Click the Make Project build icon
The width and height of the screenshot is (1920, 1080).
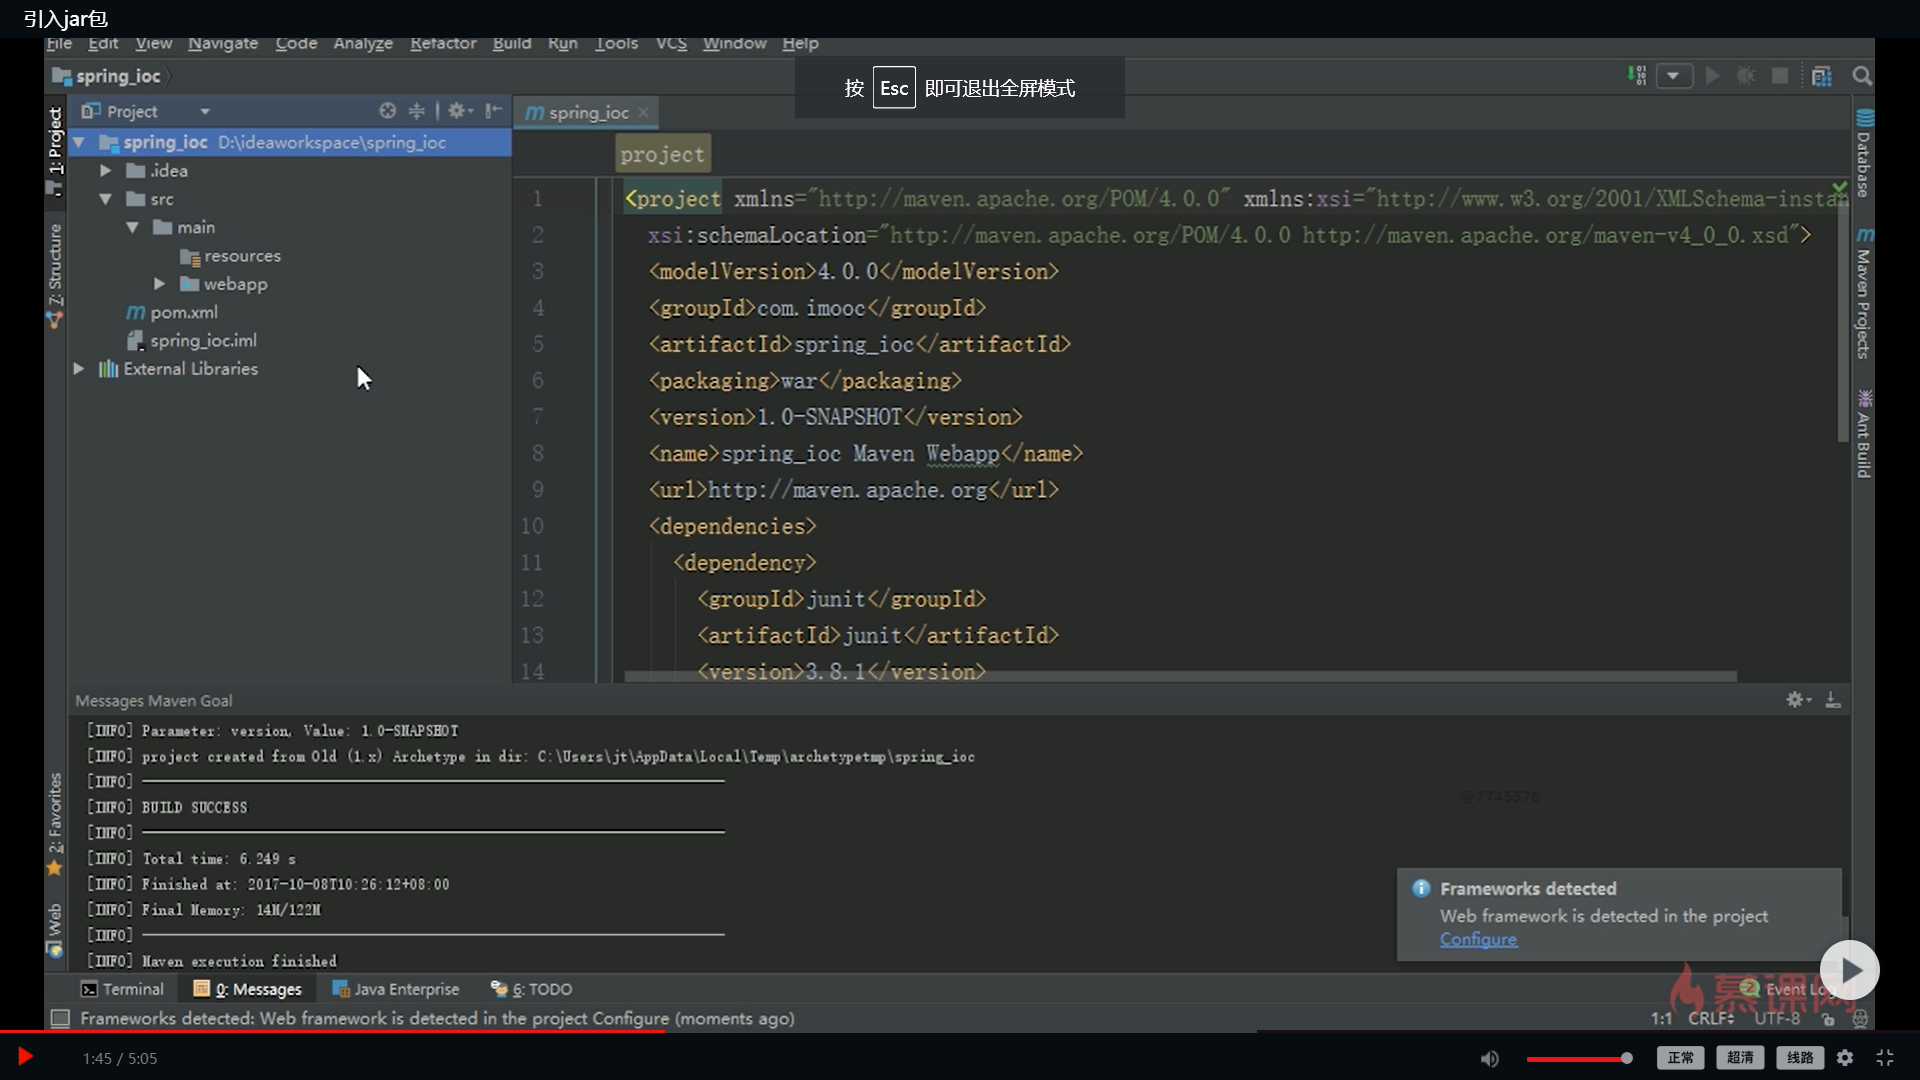pyautogui.click(x=1637, y=76)
